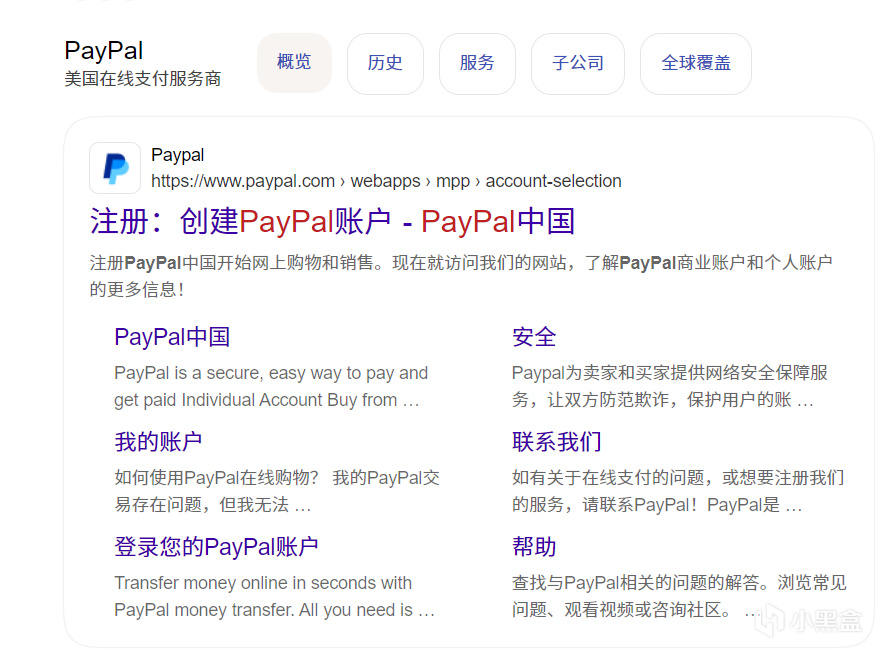Click the Transfer money online description text
The height and width of the screenshot is (654, 888).
275,596
